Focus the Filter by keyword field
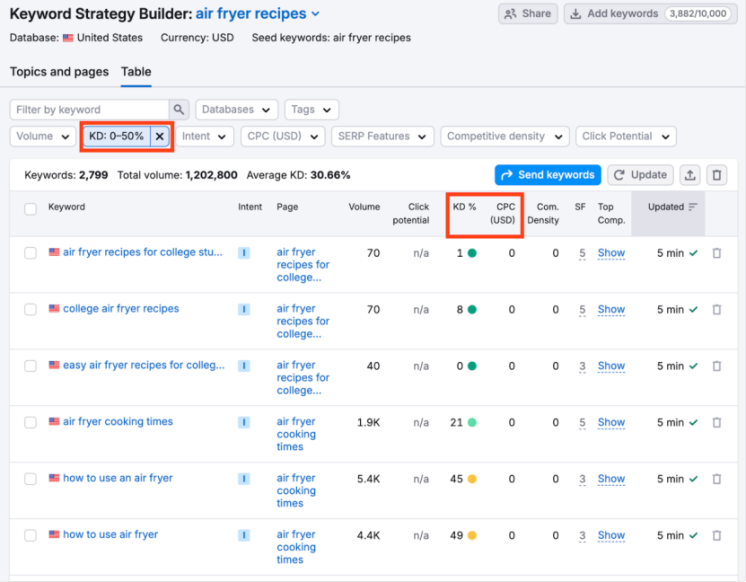This screenshot has width=746, height=582. pyautogui.click(x=88, y=110)
